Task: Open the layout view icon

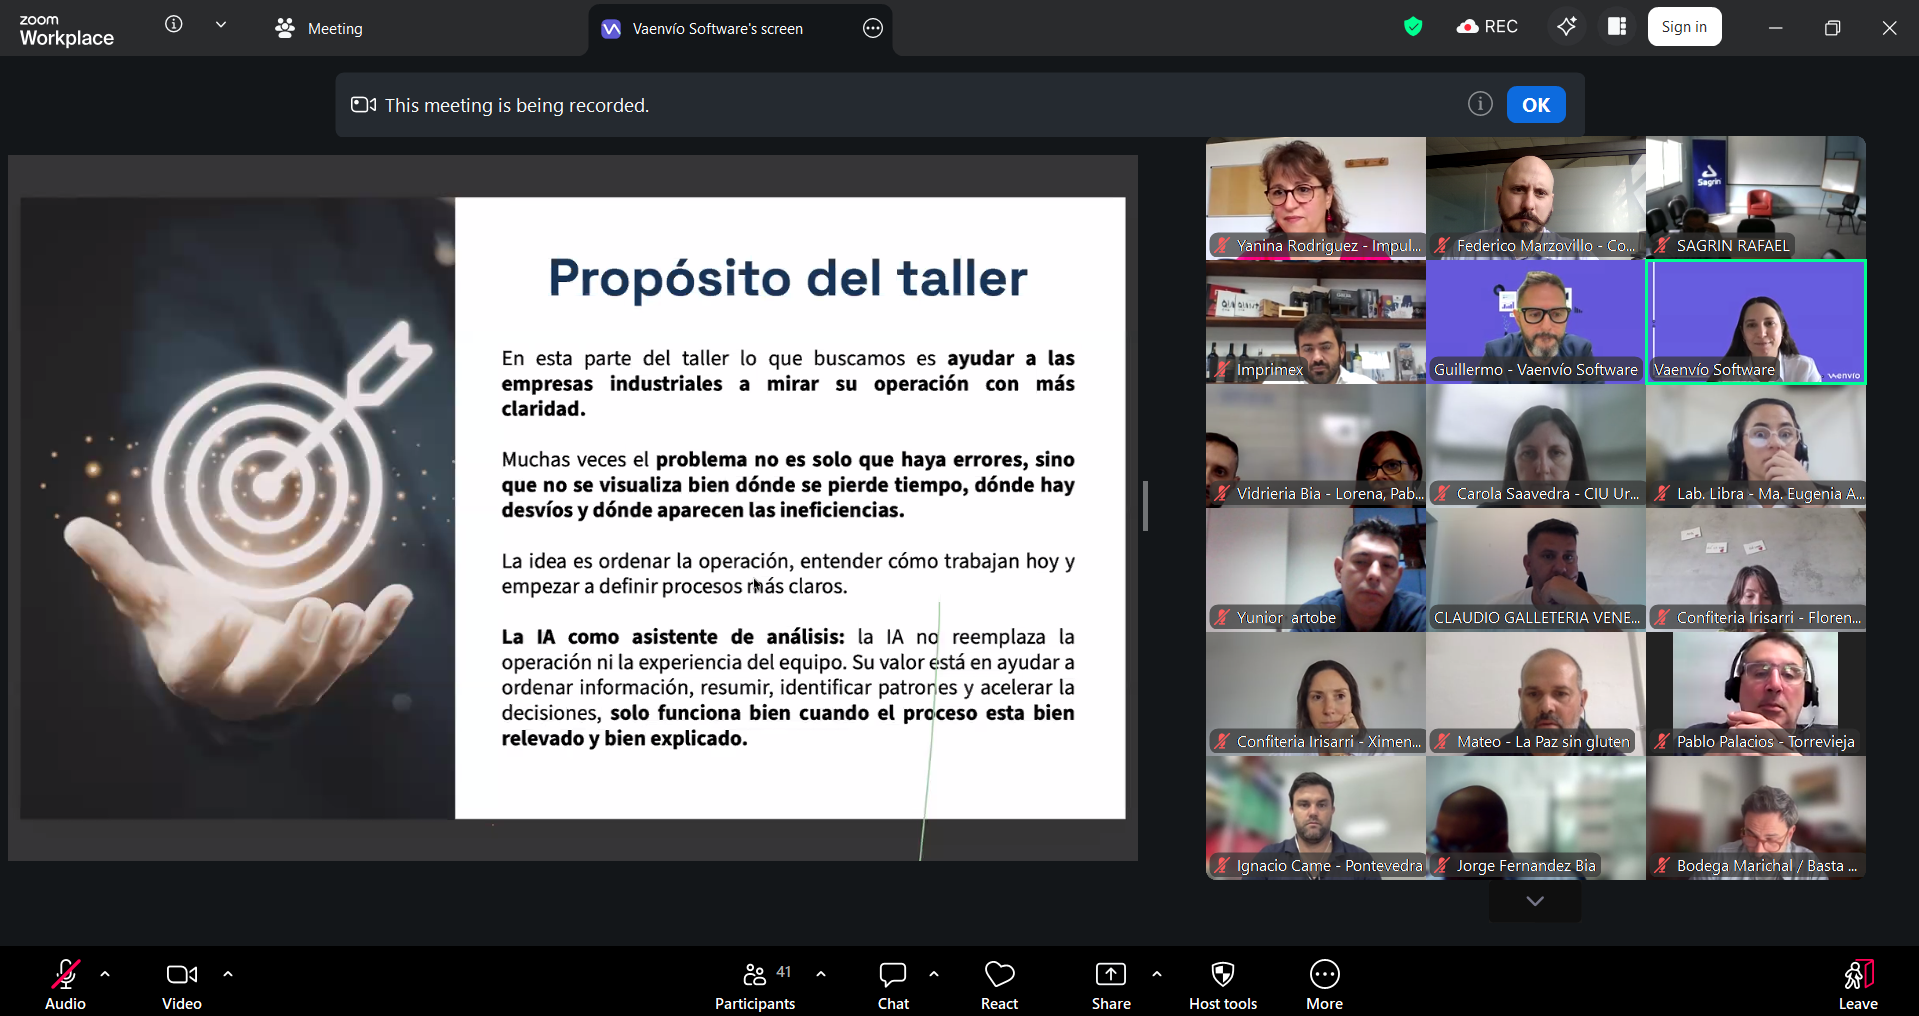Action: point(1617,27)
